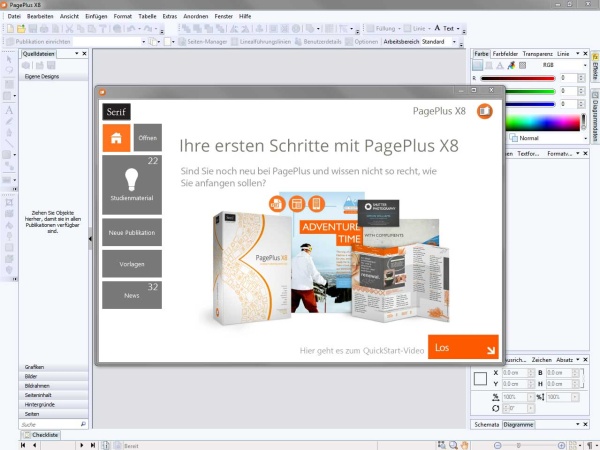Click the News tile
Image resolution: width=600 pixels, height=450 pixels.
[x=132, y=295]
